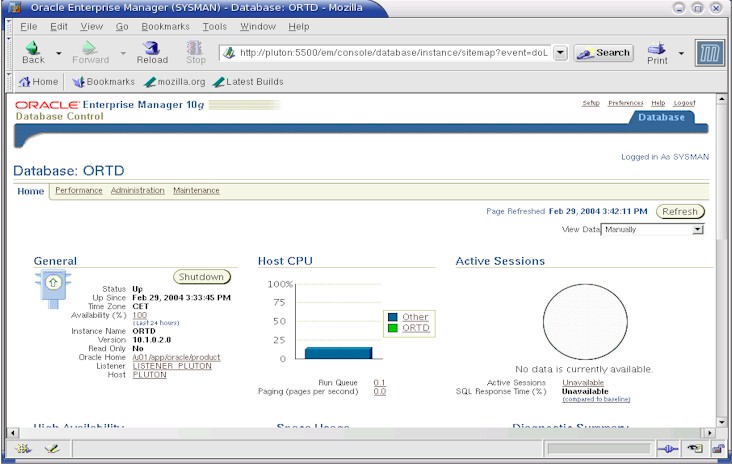732x464 pixels.
Task: Click the Stop loading button
Action: click(x=195, y=52)
